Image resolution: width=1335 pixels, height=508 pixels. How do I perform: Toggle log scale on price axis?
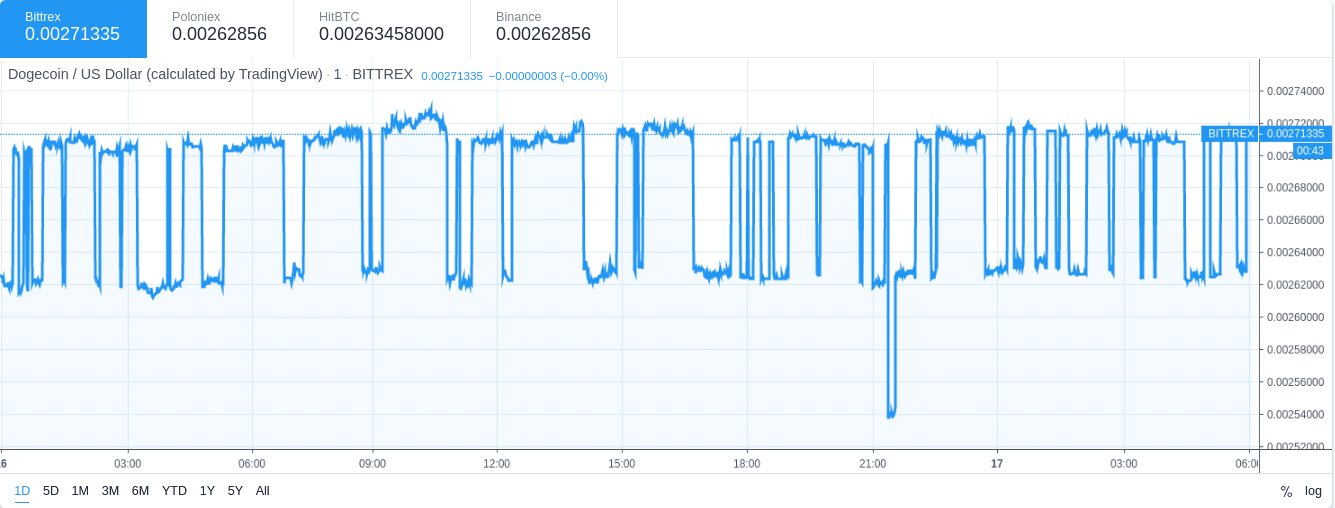pos(1313,491)
